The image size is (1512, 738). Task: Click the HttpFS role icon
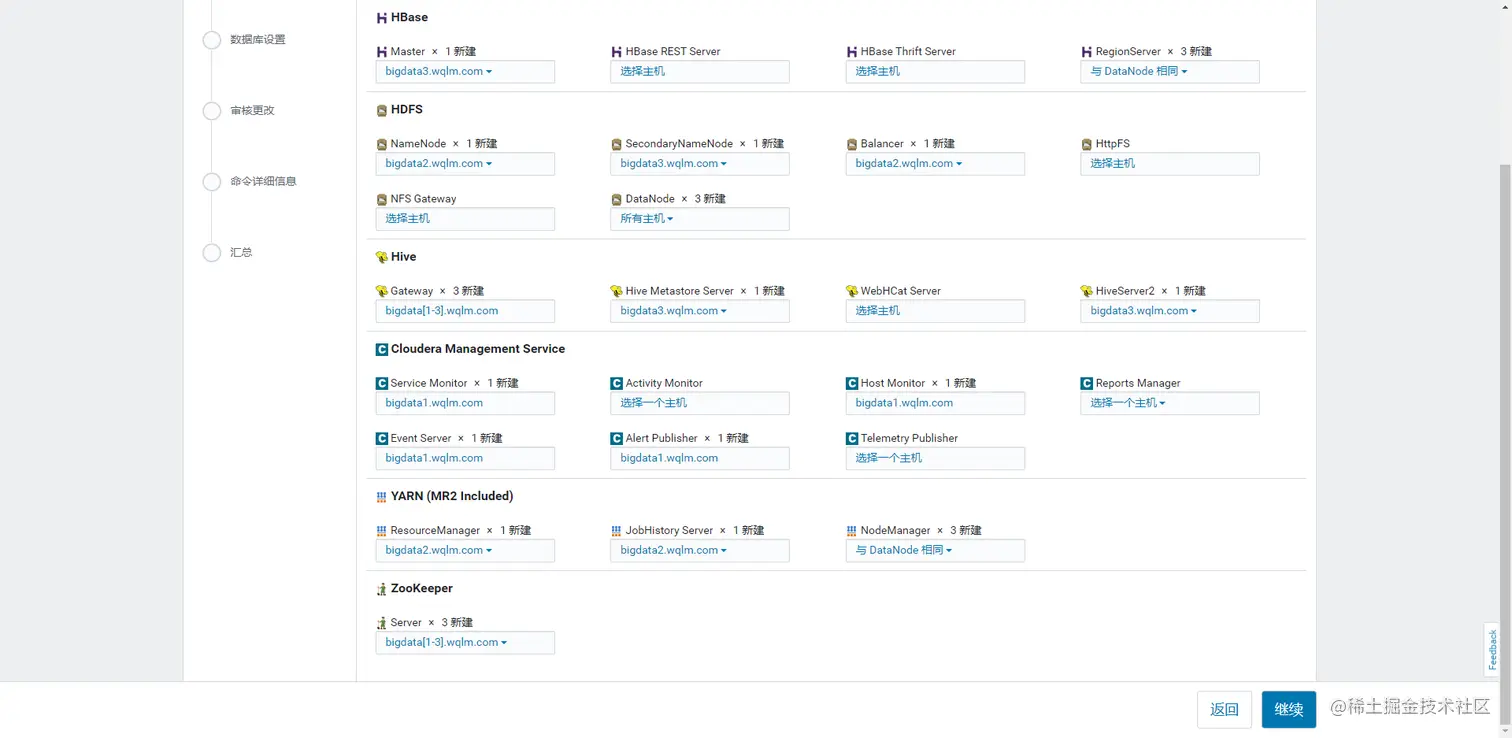coord(1087,144)
